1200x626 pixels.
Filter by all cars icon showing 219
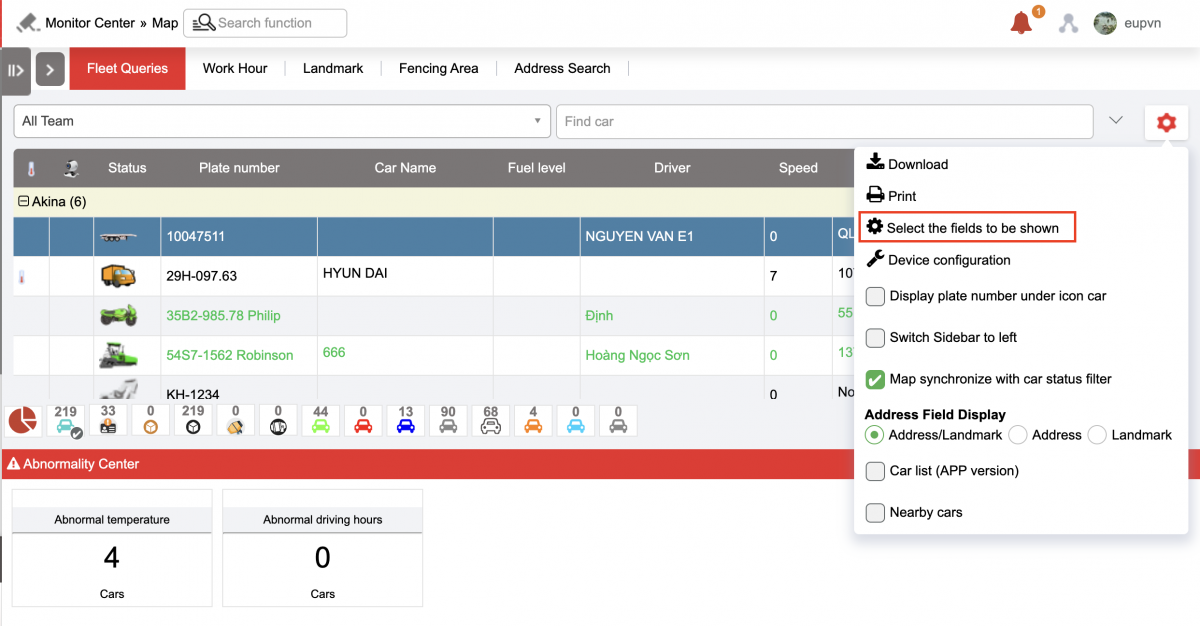pos(66,420)
